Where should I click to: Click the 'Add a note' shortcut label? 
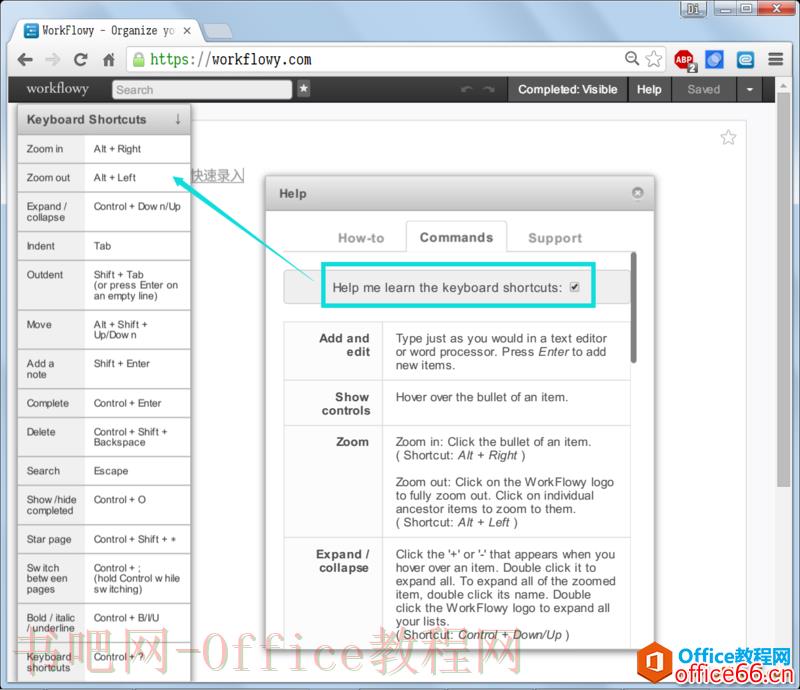point(40,369)
